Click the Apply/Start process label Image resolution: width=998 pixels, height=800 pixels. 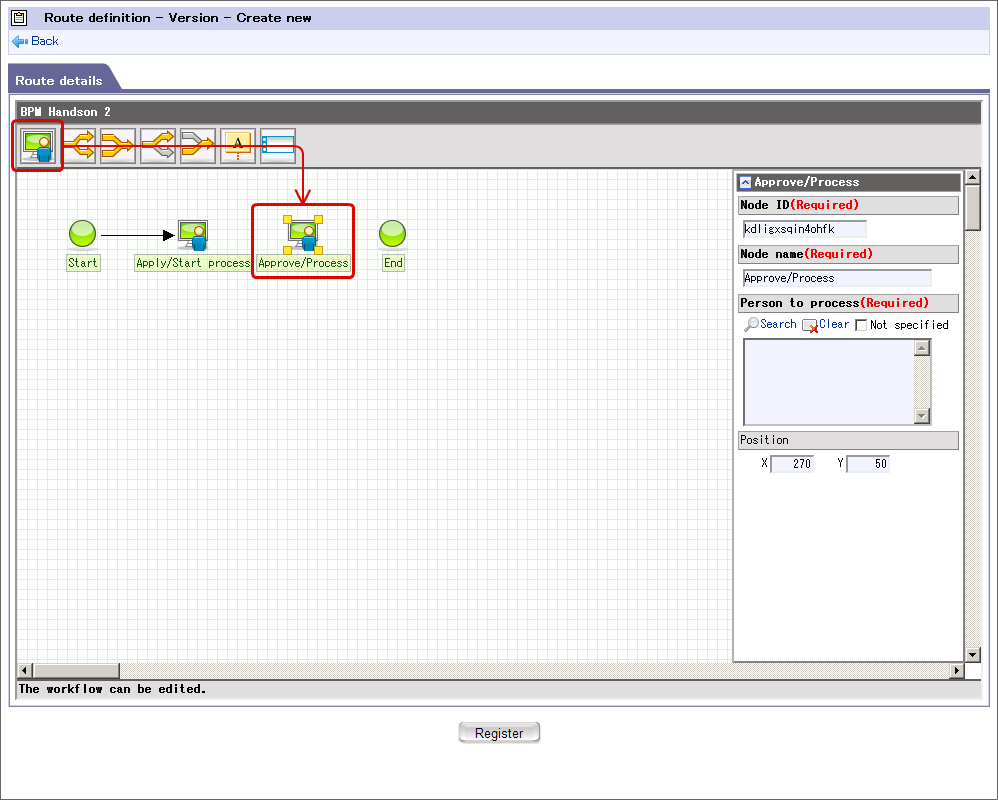click(193, 263)
